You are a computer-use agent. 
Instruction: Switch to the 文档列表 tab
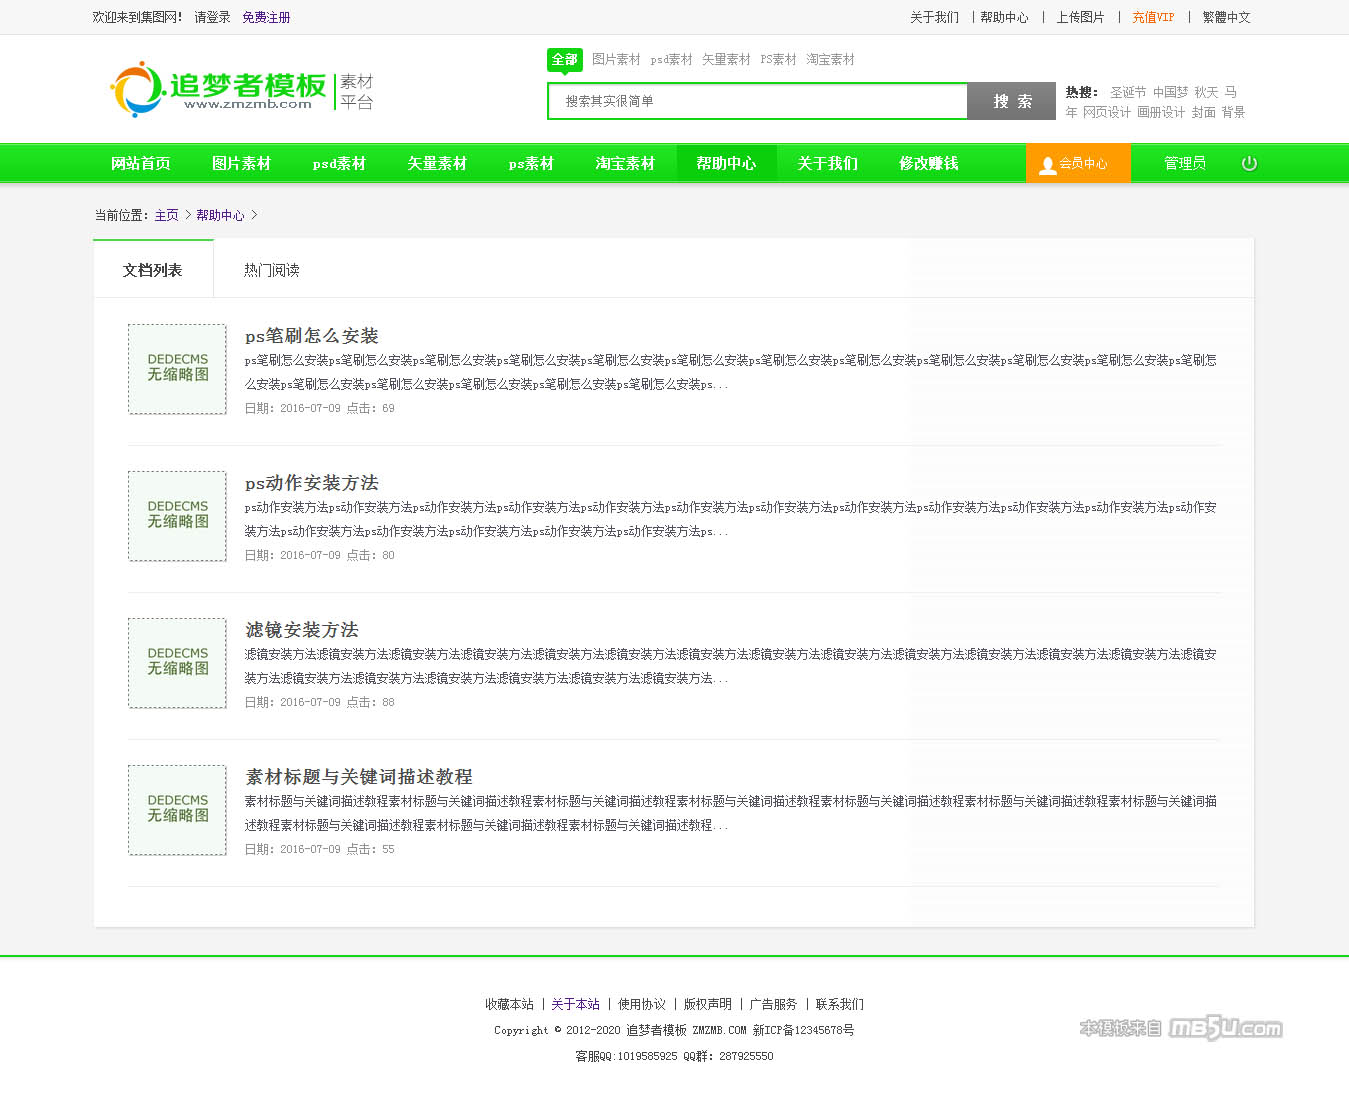(153, 270)
